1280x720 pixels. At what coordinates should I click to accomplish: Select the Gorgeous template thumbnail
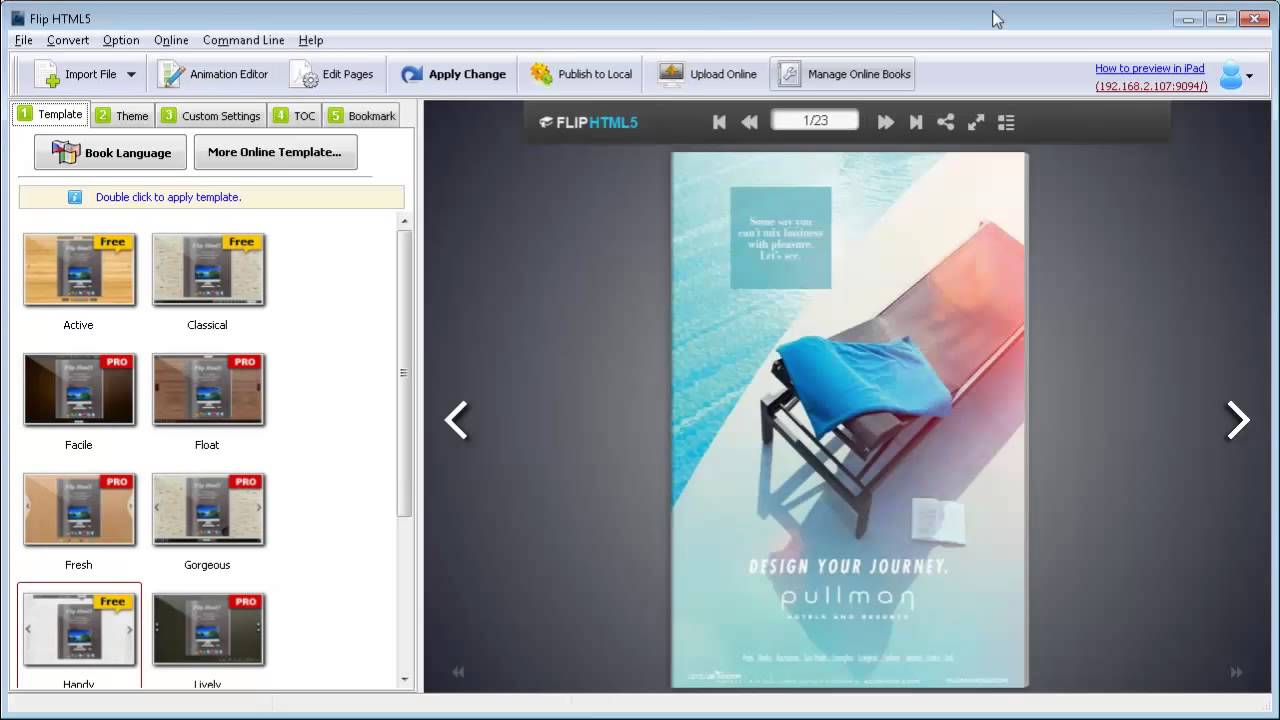click(208, 510)
